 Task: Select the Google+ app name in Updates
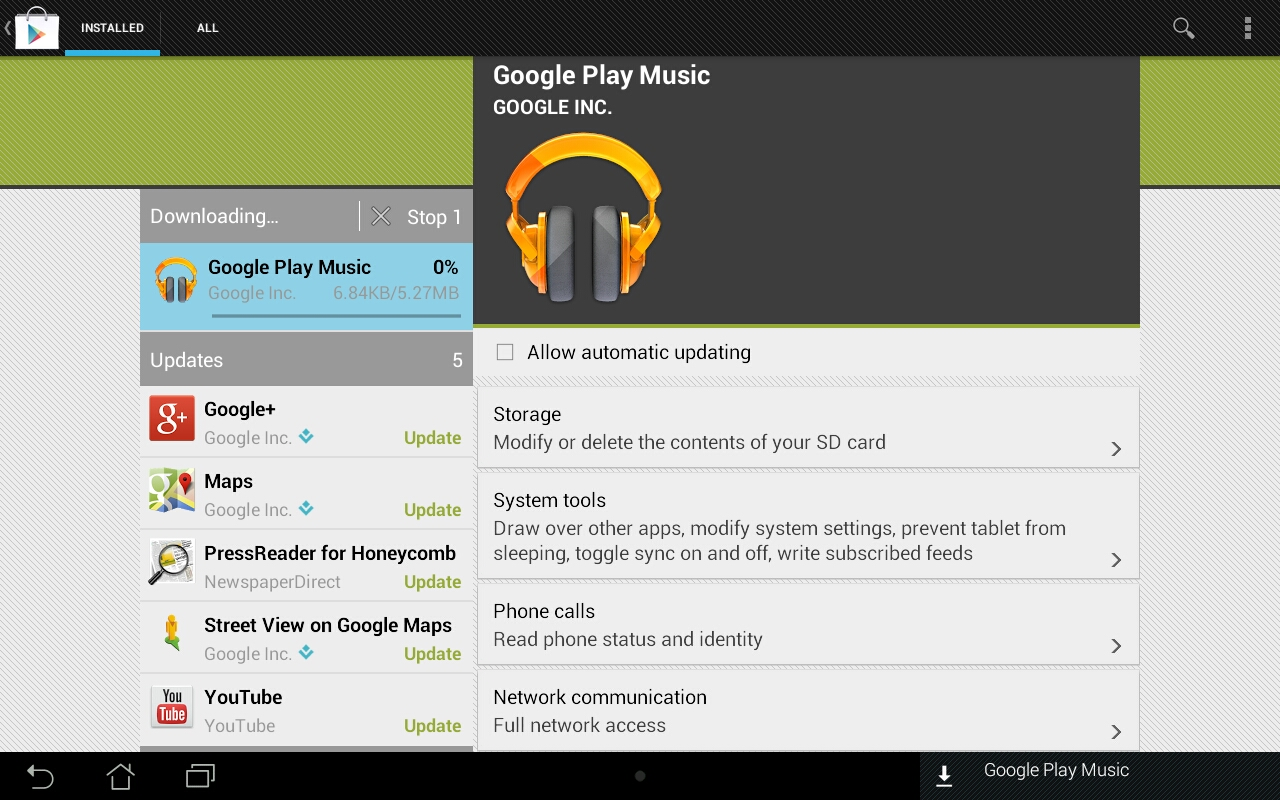click(x=240, y=409)
